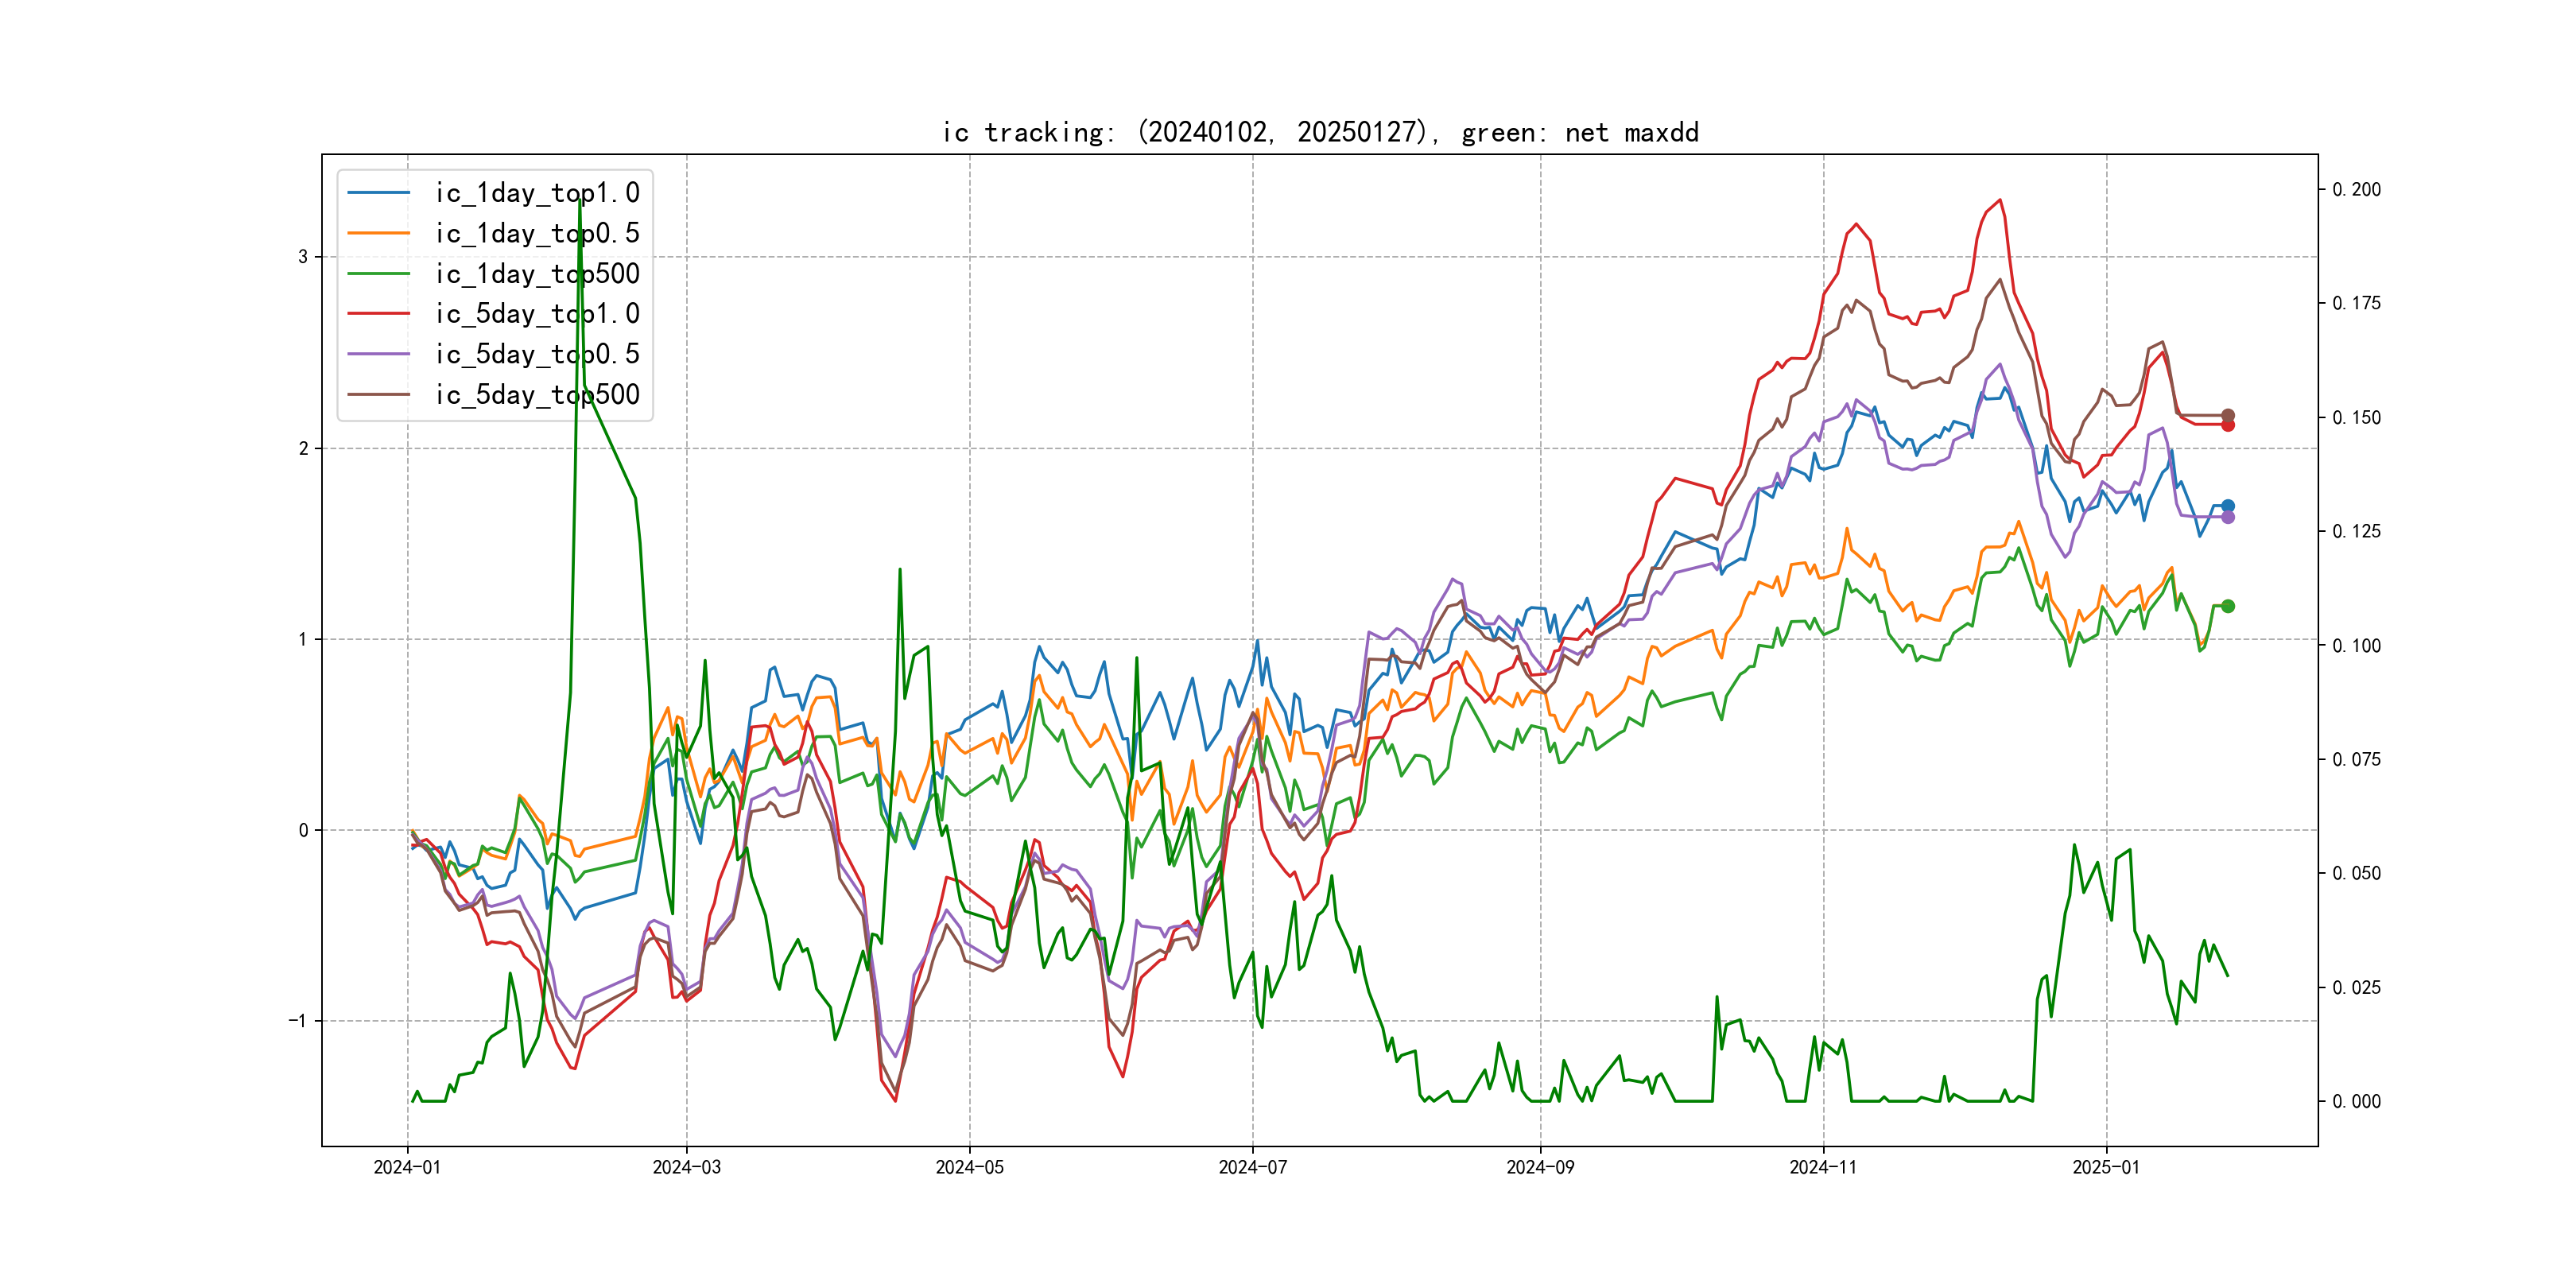The image size is (2576, 1288).
Task: Click the 2025-01 x-axis tick label
Action: pos(2106,1167)
